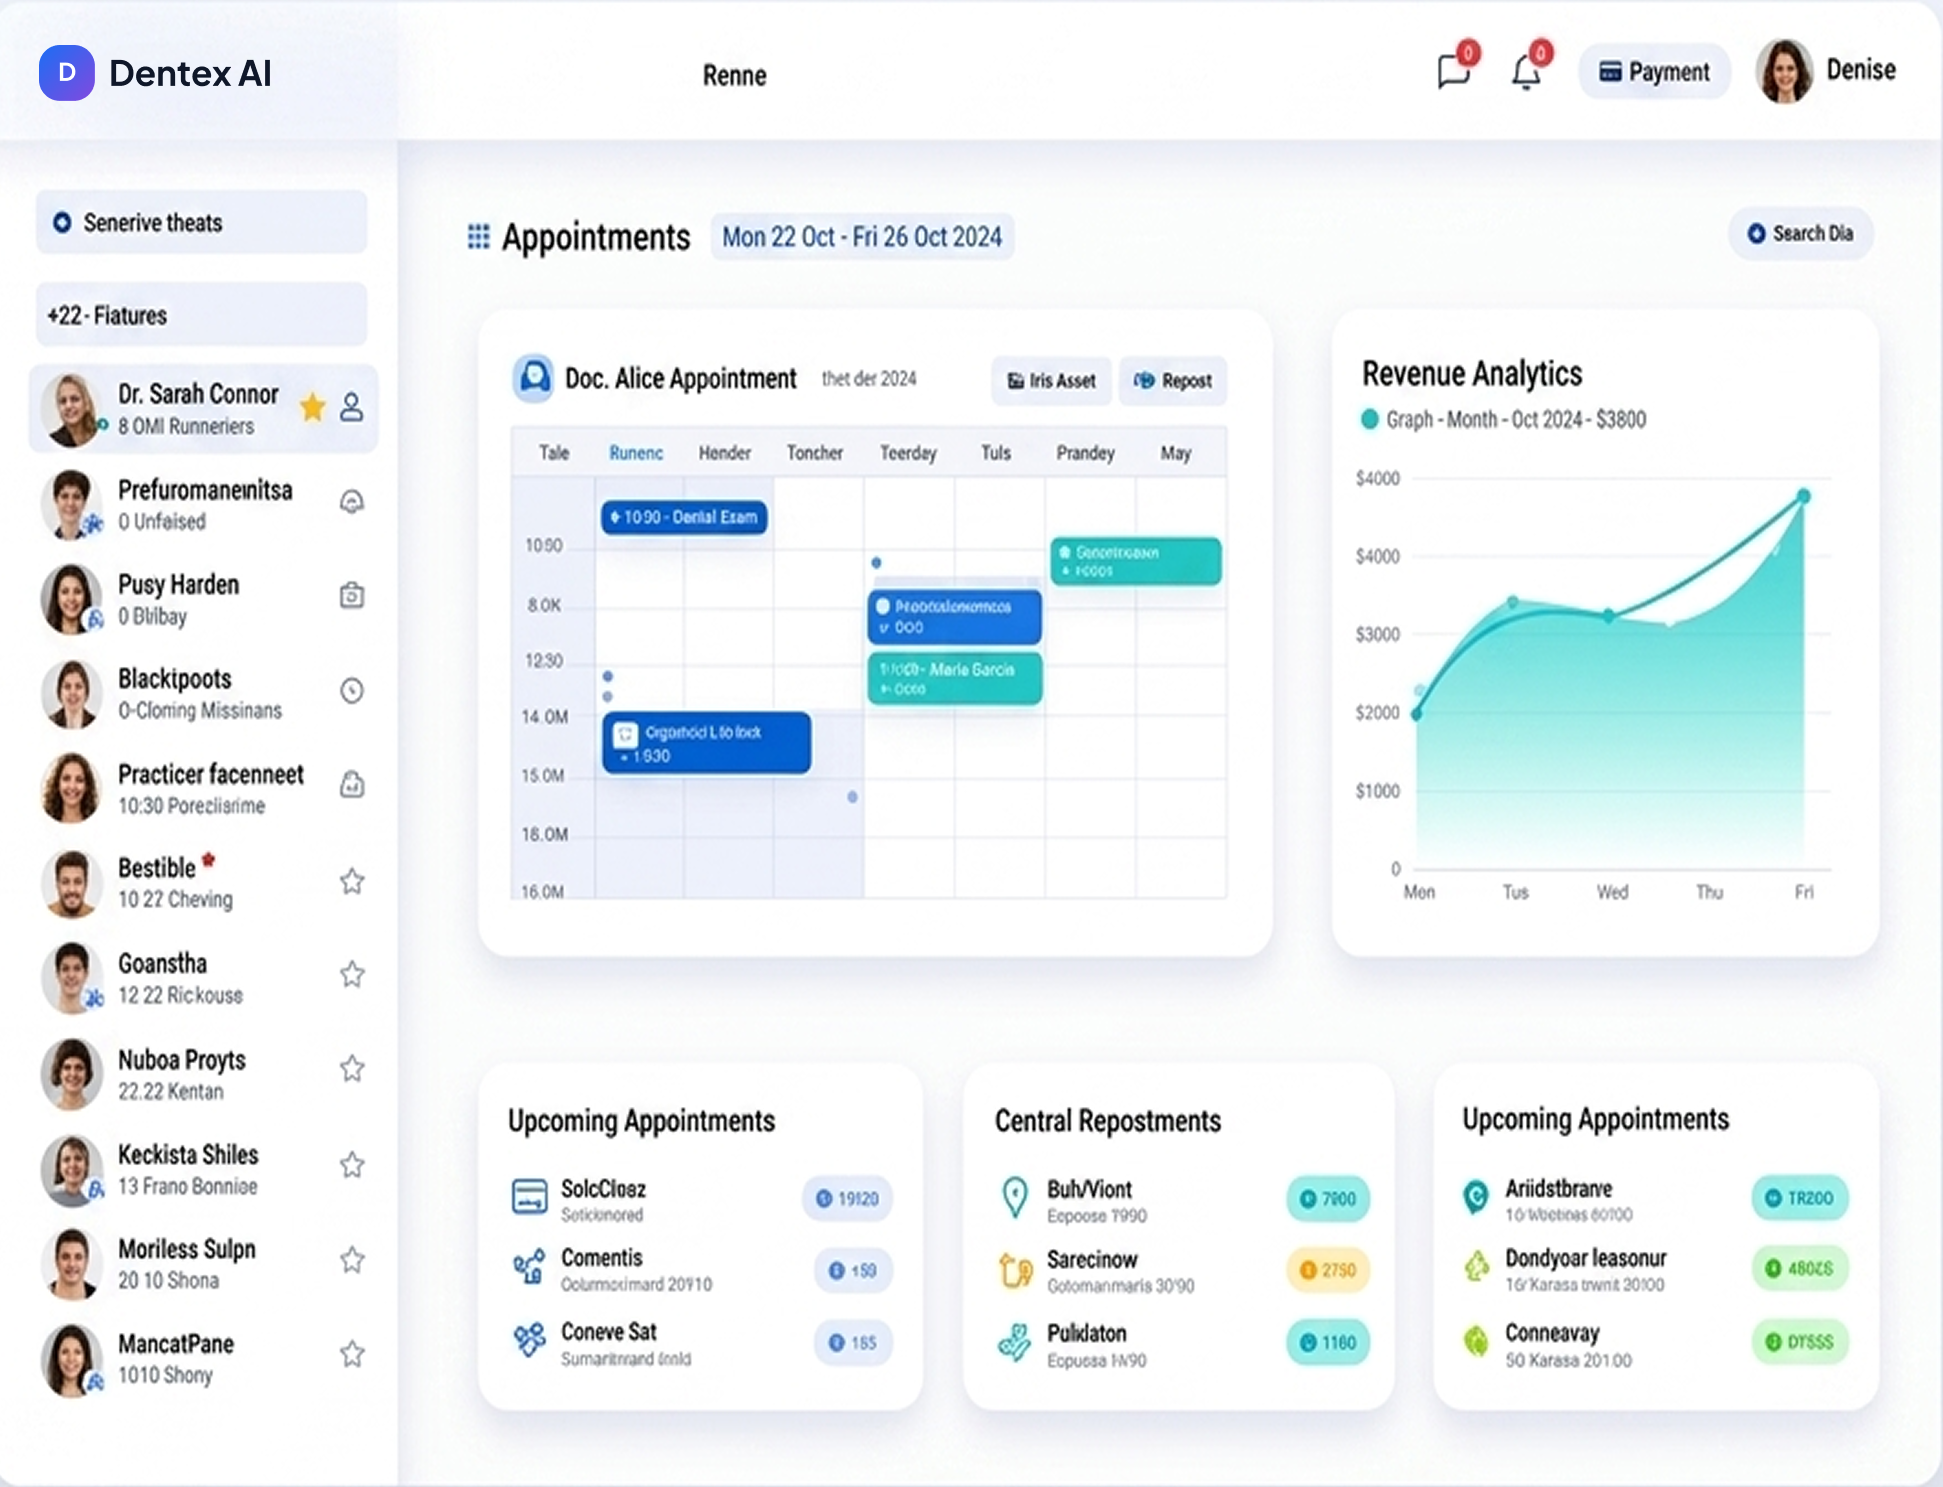Select the +22 - Fiatures sidebar item

coord(202,315)
